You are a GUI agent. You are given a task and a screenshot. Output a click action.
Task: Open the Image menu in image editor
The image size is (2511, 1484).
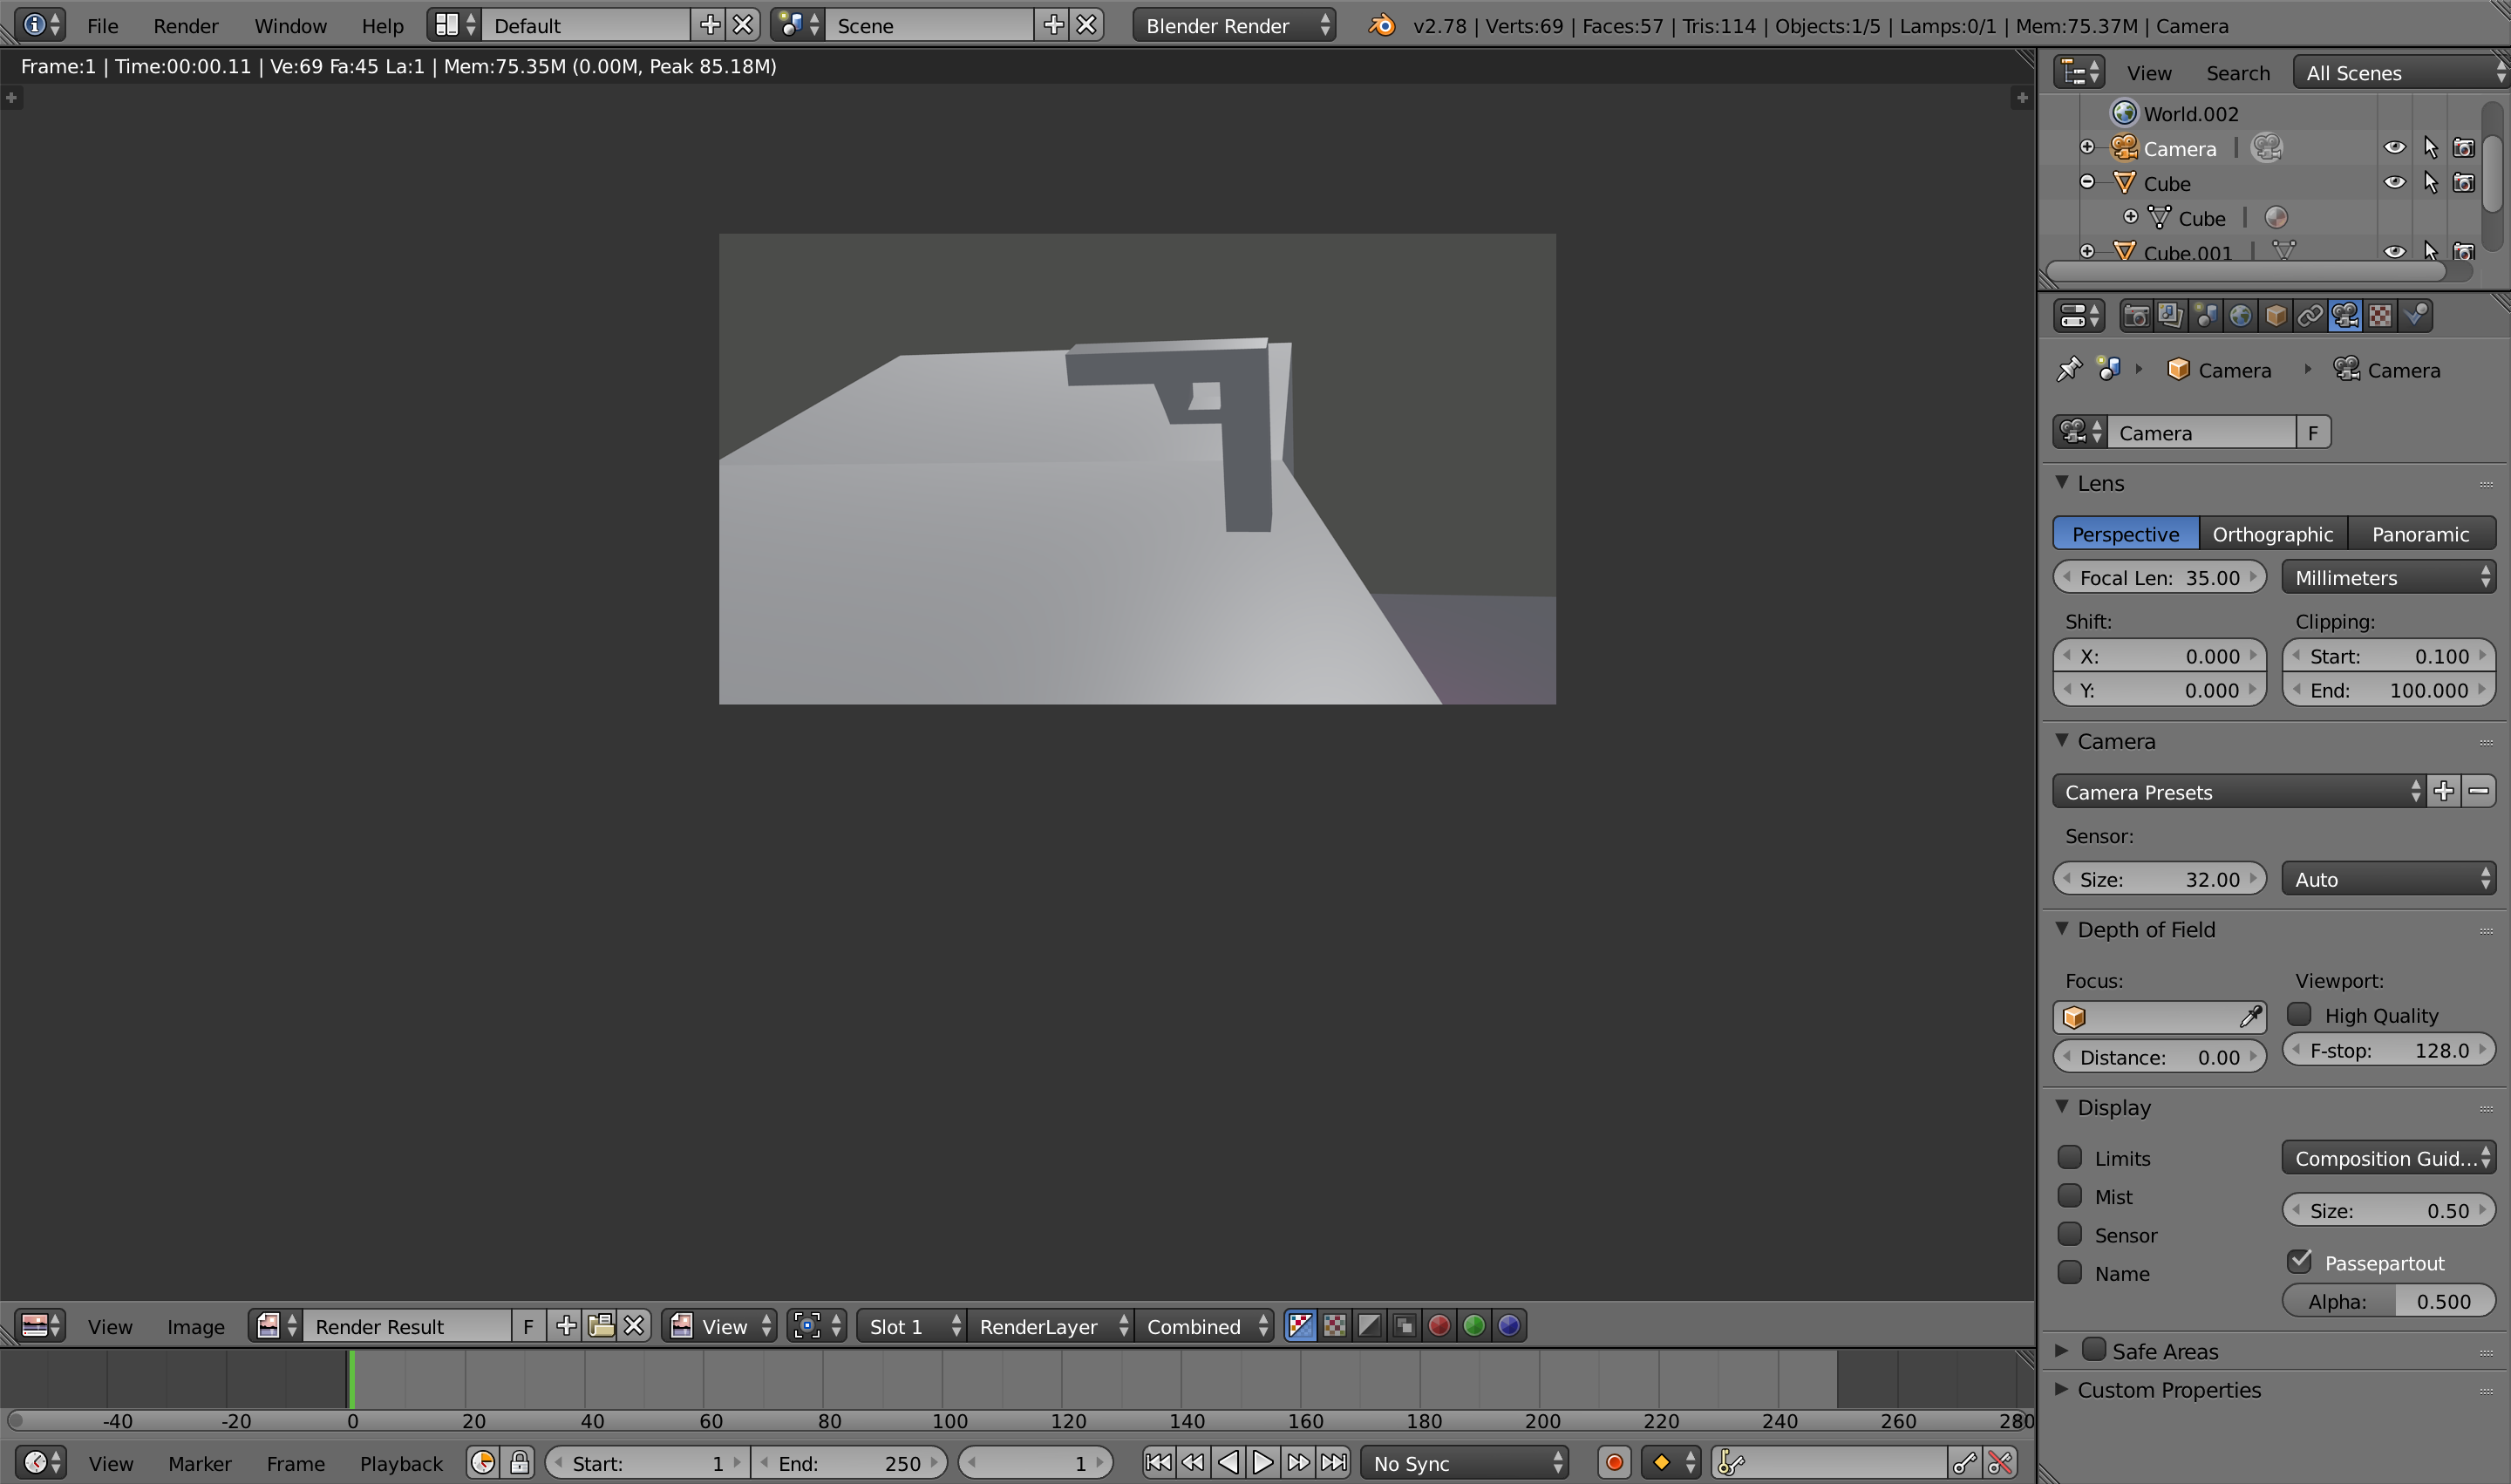pyautogui.click(x=195, y=1326)
